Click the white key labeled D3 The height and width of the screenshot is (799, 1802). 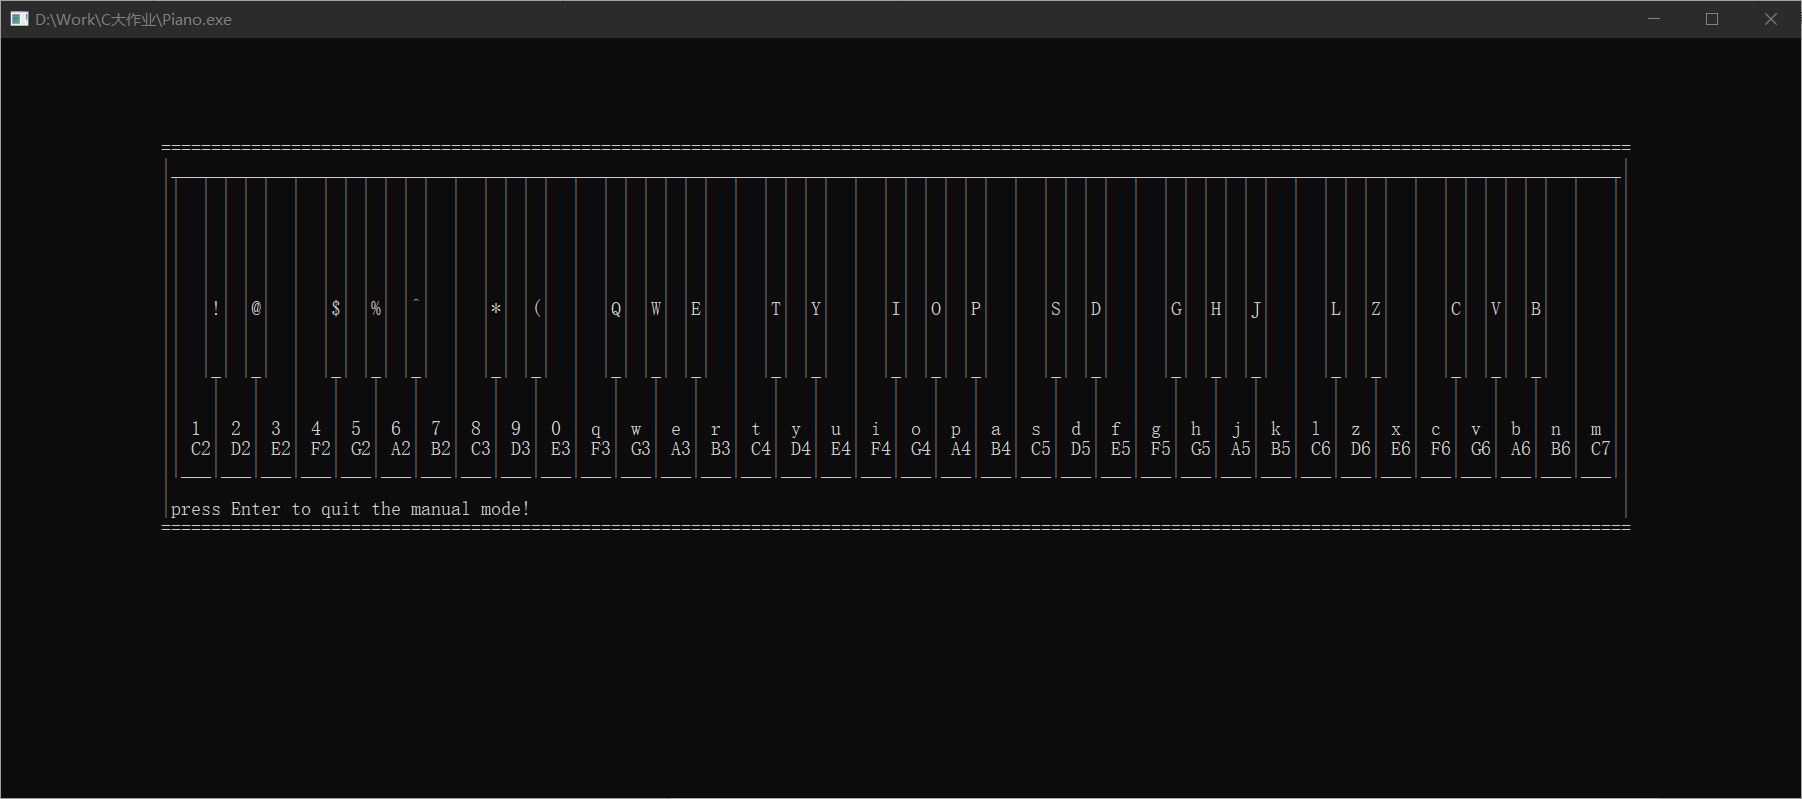pyautogui.click(x=516, y=440)
